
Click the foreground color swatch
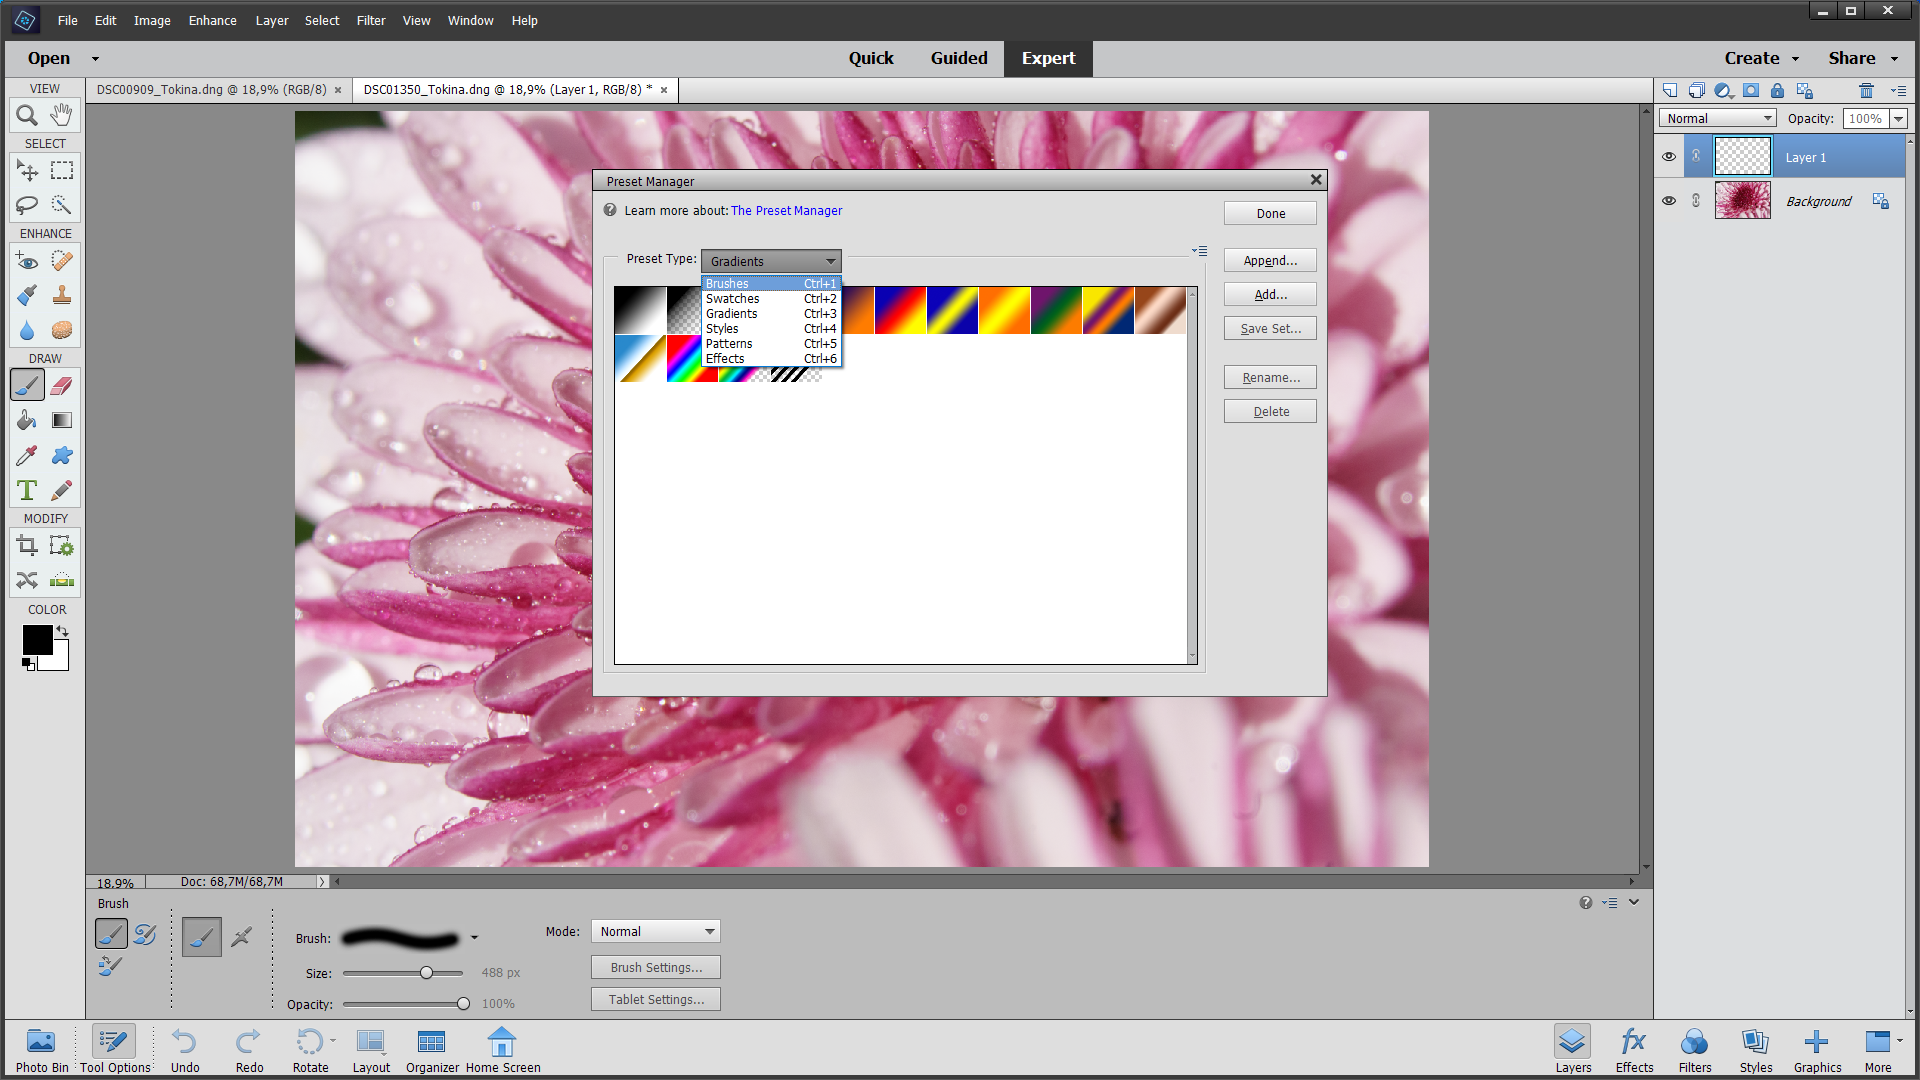pos(37,640)
